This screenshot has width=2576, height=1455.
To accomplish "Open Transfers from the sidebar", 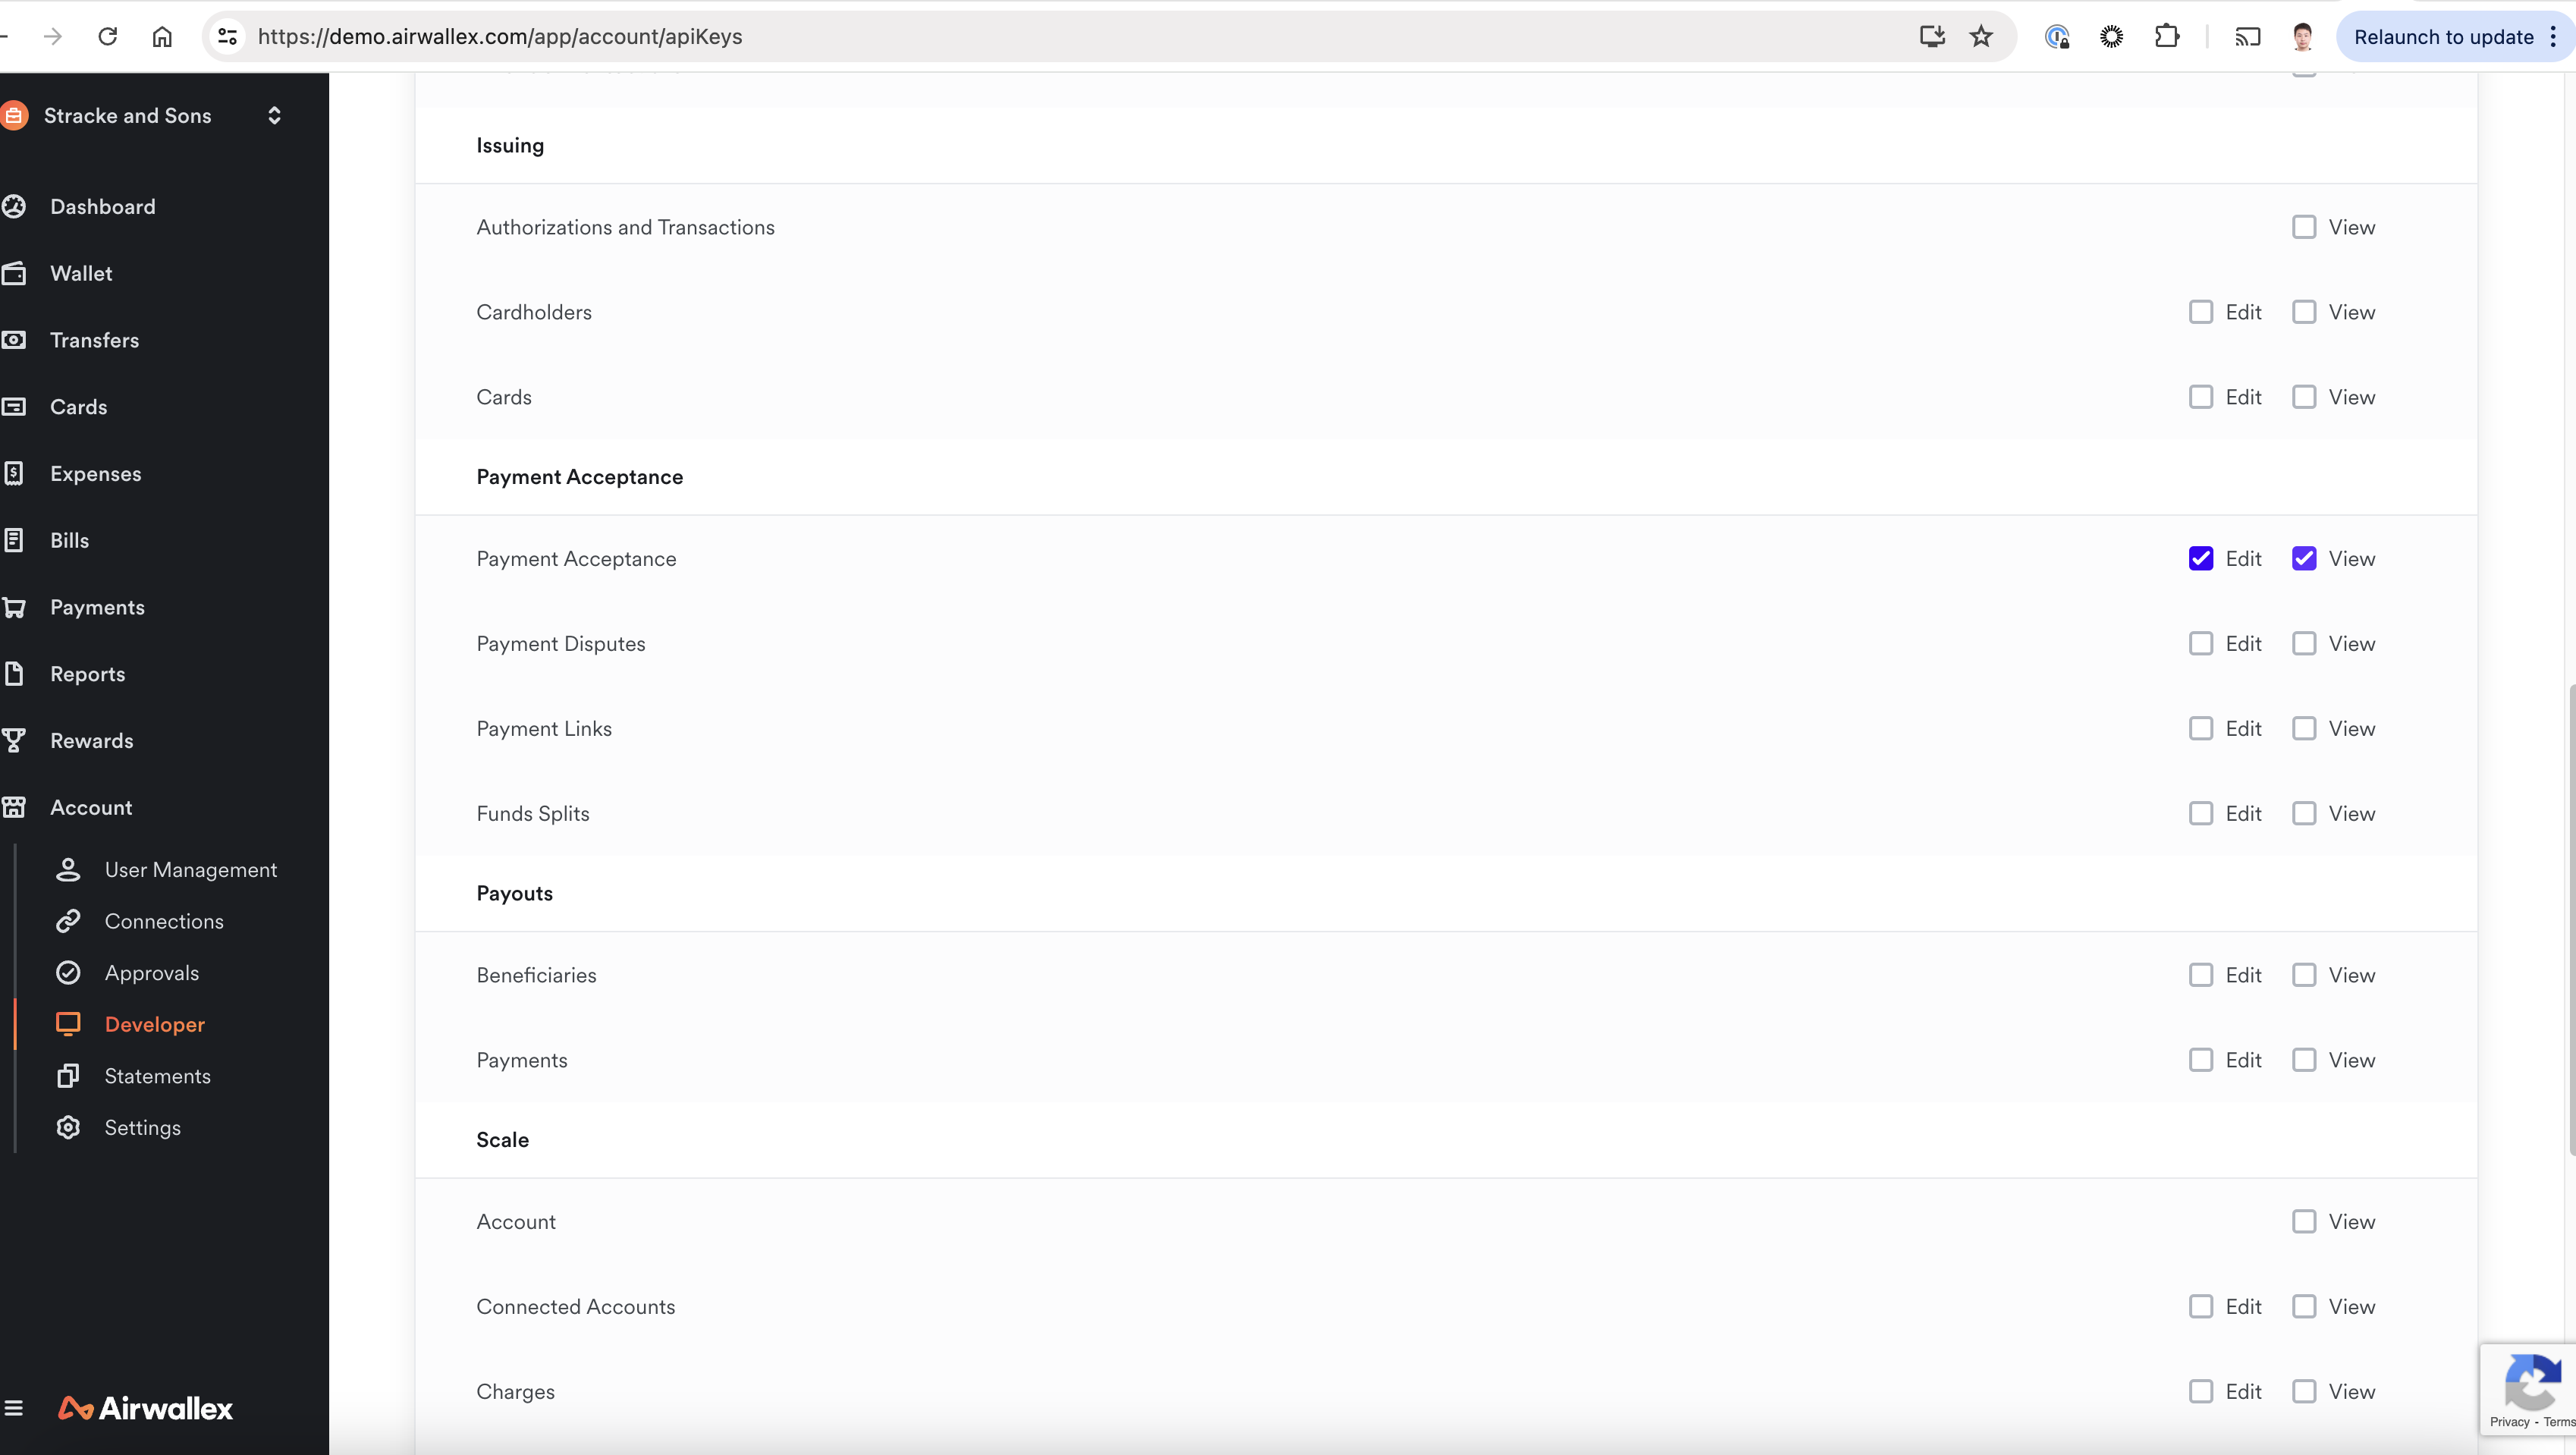I will pyautogui.click(x=94, y=340).
